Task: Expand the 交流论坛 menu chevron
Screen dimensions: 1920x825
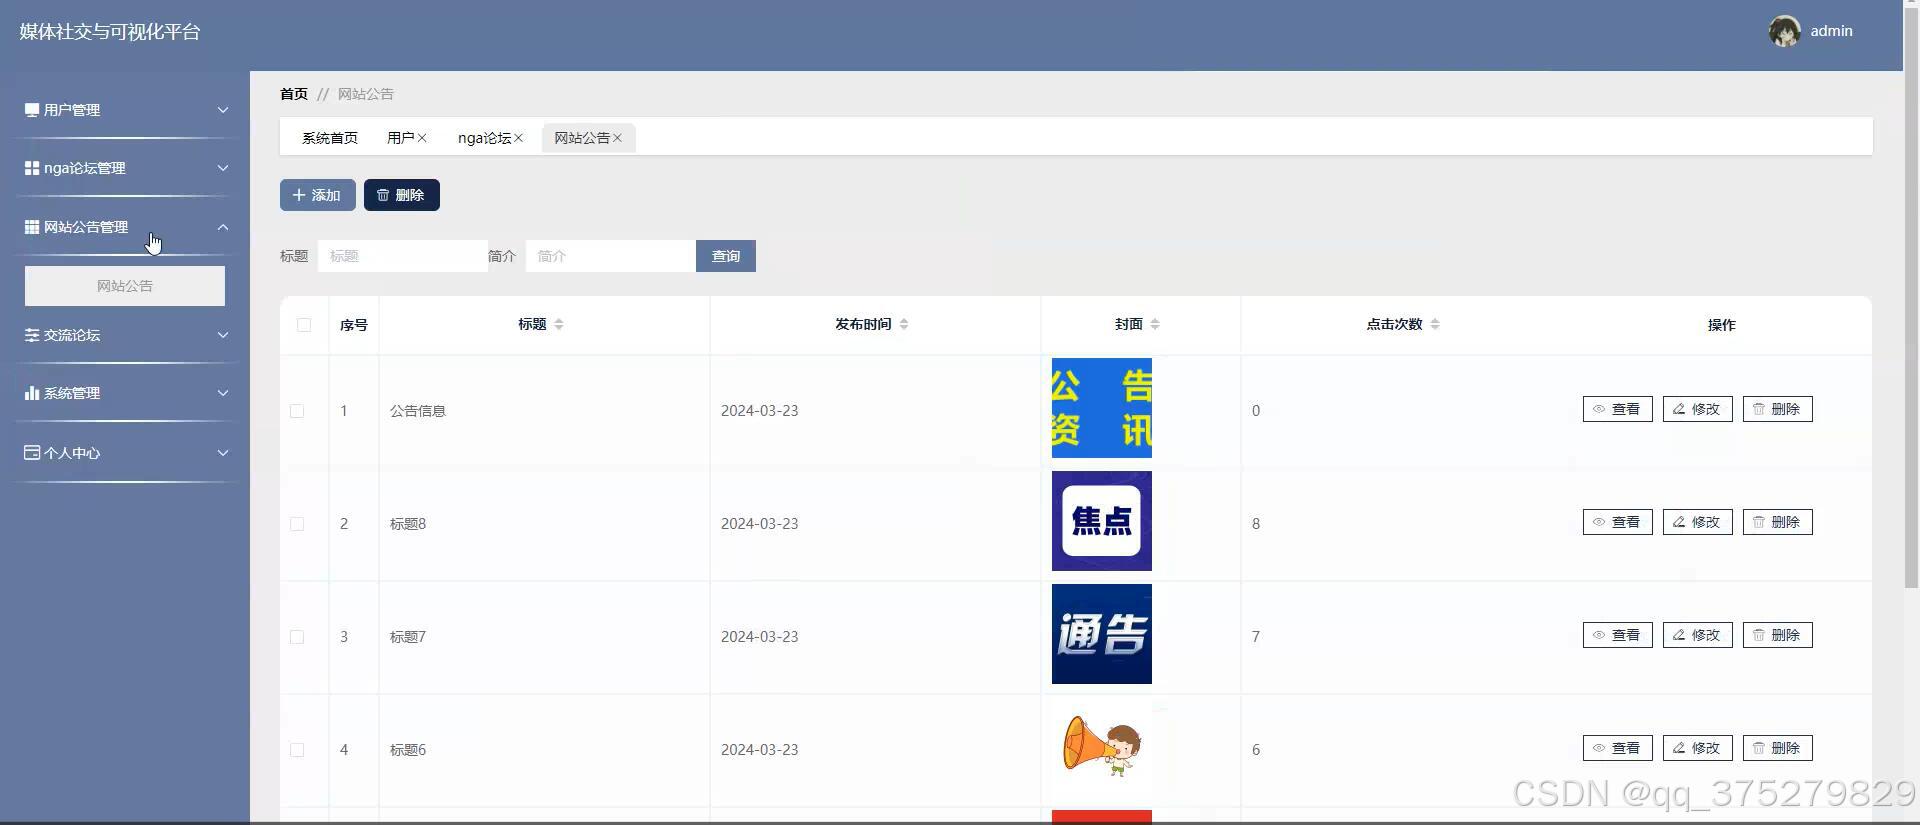Action: [x=223, y=335]
